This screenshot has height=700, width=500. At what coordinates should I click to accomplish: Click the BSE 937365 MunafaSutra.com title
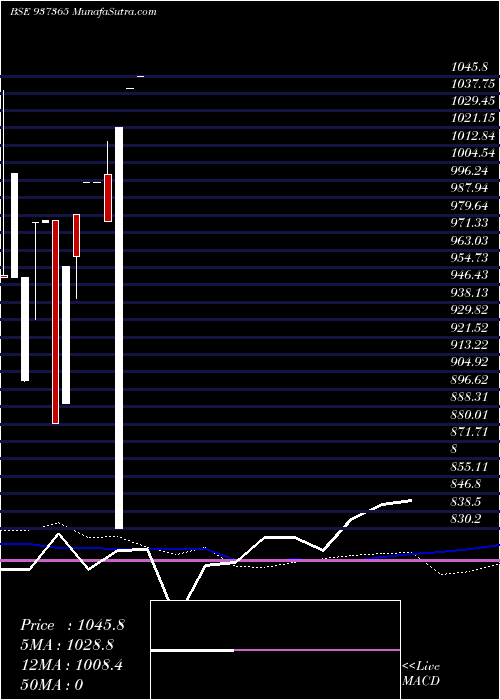pyautogui.click(x=83, y=12)
